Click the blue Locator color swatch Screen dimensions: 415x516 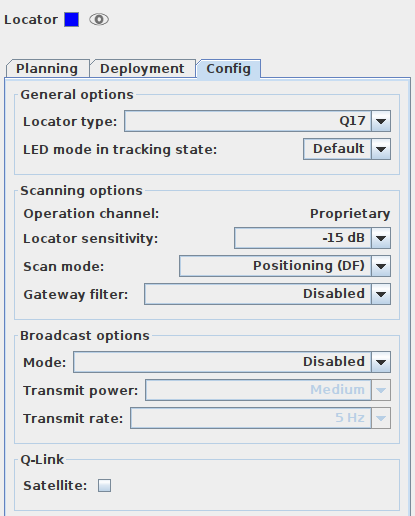coord(72,20)
